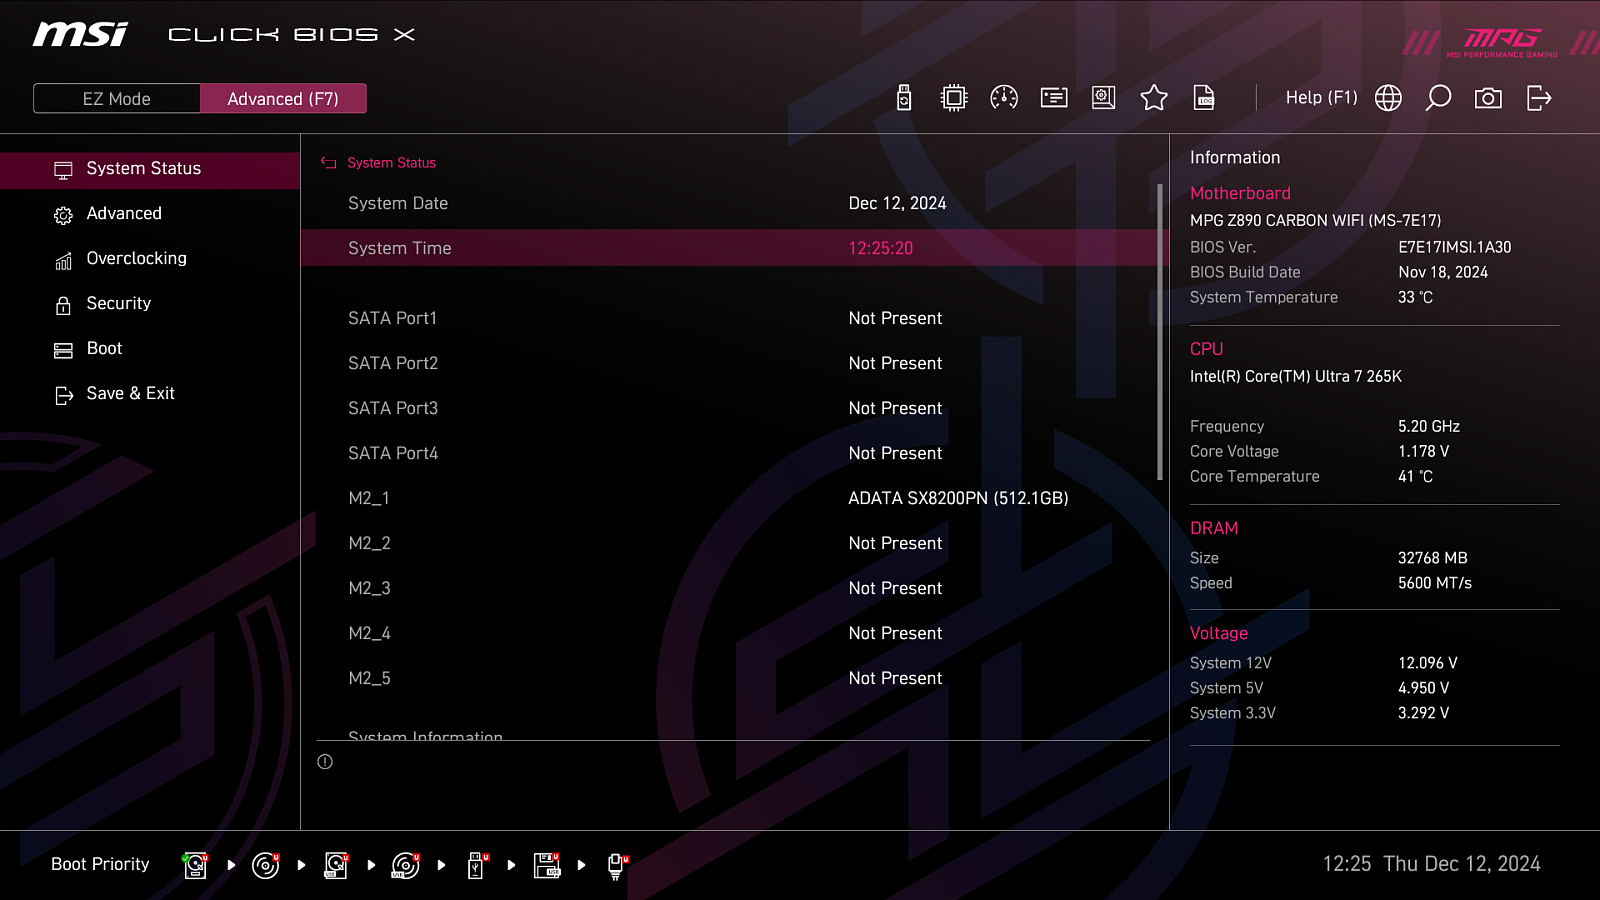1600x900 pixels.
Task: Open the M-Flash USB update icon
Action: tap(904, 98)
